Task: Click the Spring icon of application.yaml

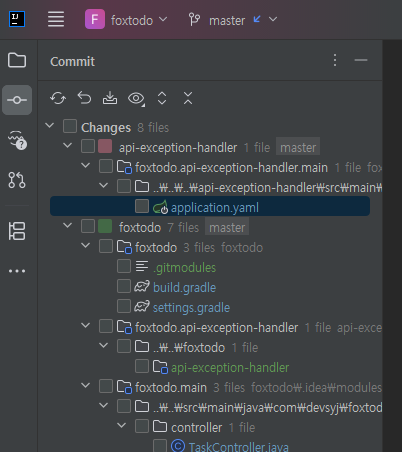Action: (x=160, y=207)
